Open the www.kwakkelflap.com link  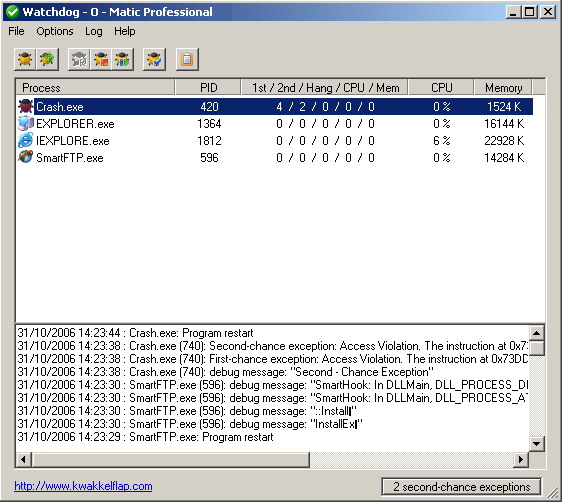coord(83,486)
